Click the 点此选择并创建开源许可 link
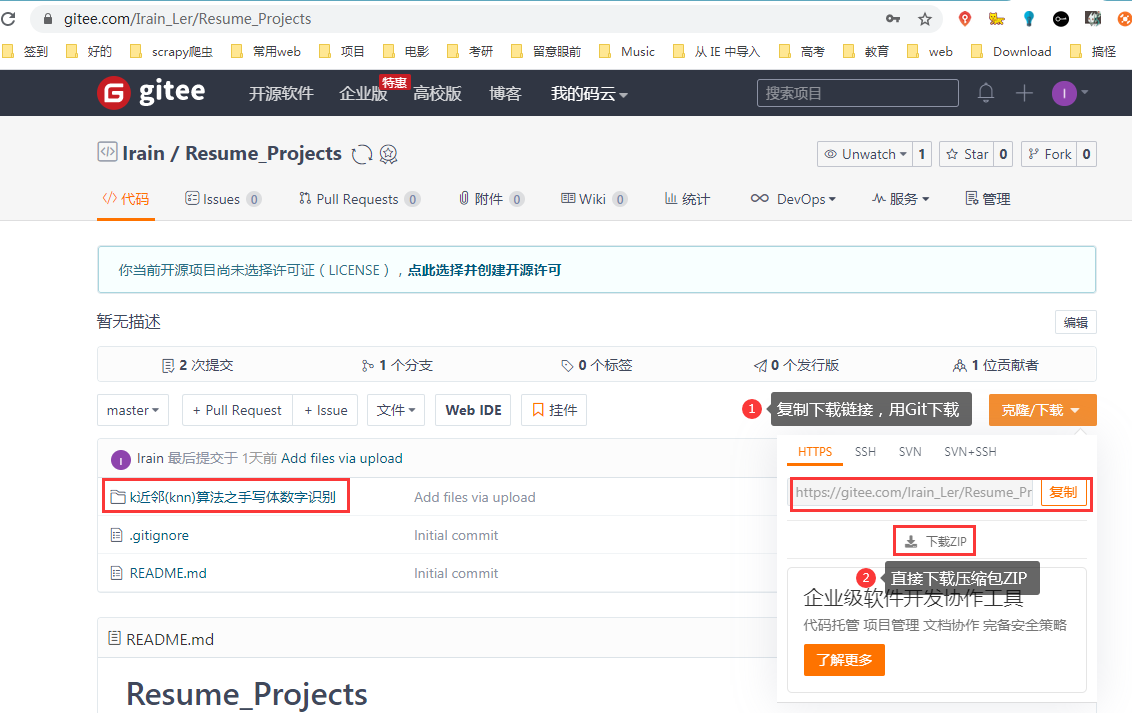Viewport: 1132px width, 713px height. pos(484,270)
